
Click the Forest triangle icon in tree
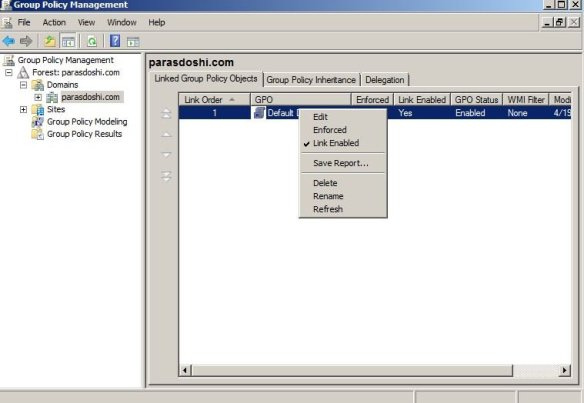coord(23,72)
